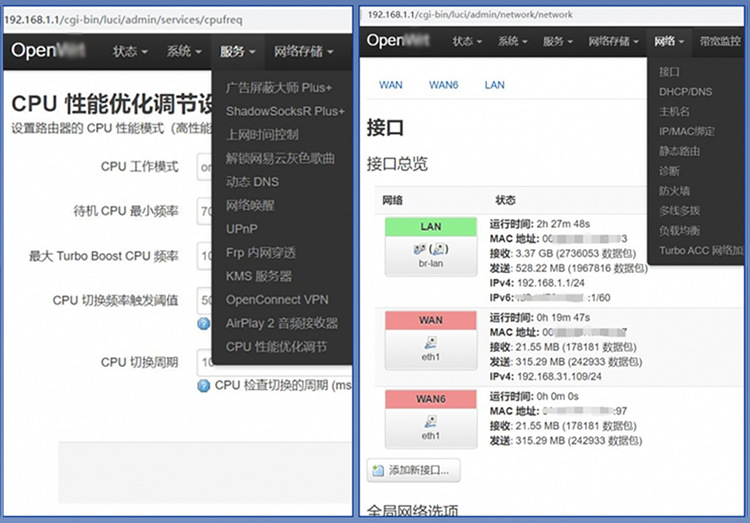Click the 添加新接口 button
The height and width of the screenshot is (523, 750).
414,470
